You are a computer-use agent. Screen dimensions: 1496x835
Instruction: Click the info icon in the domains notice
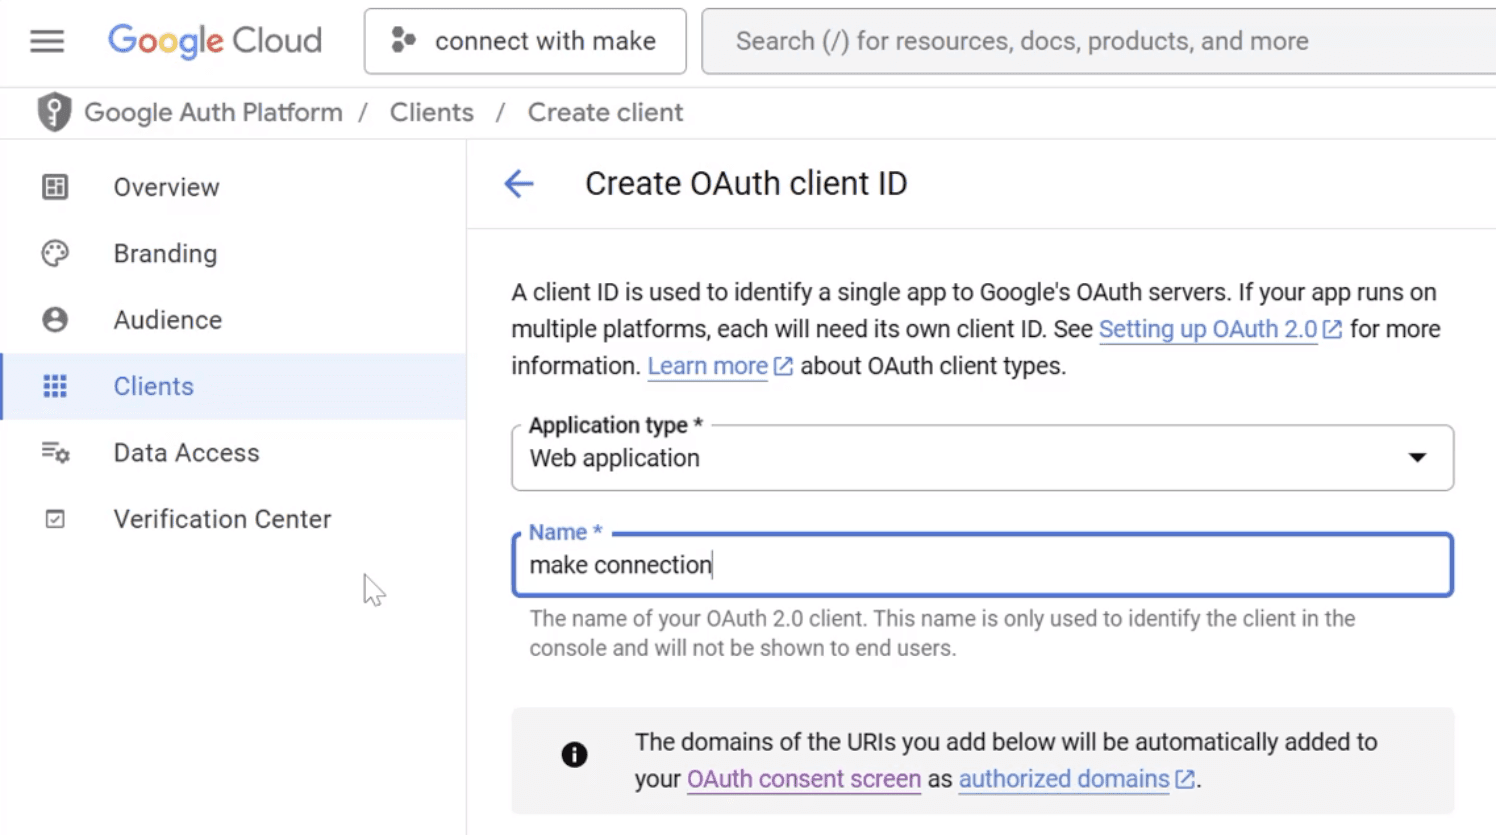pyautogui.click(x=574, y=755)
